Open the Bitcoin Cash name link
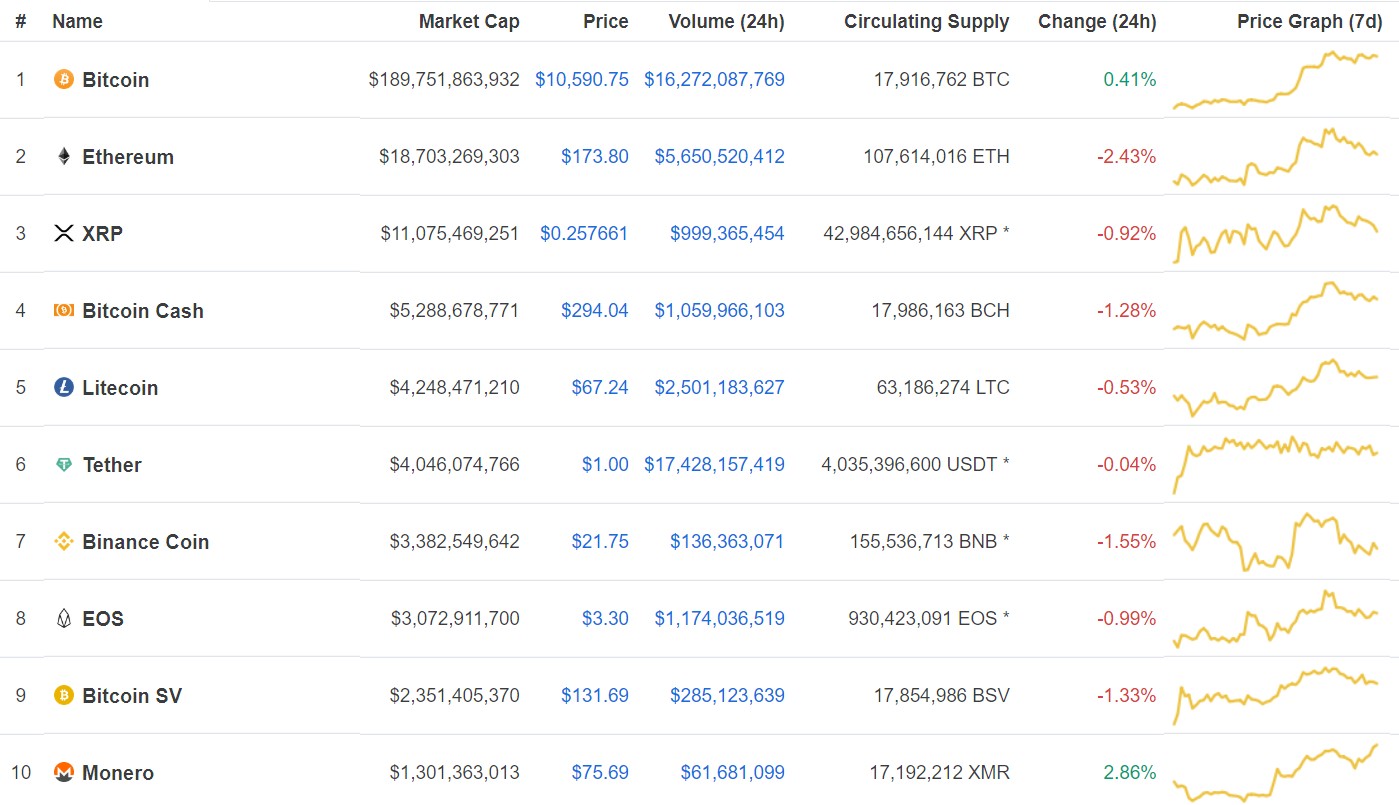 tap(143, 310)
